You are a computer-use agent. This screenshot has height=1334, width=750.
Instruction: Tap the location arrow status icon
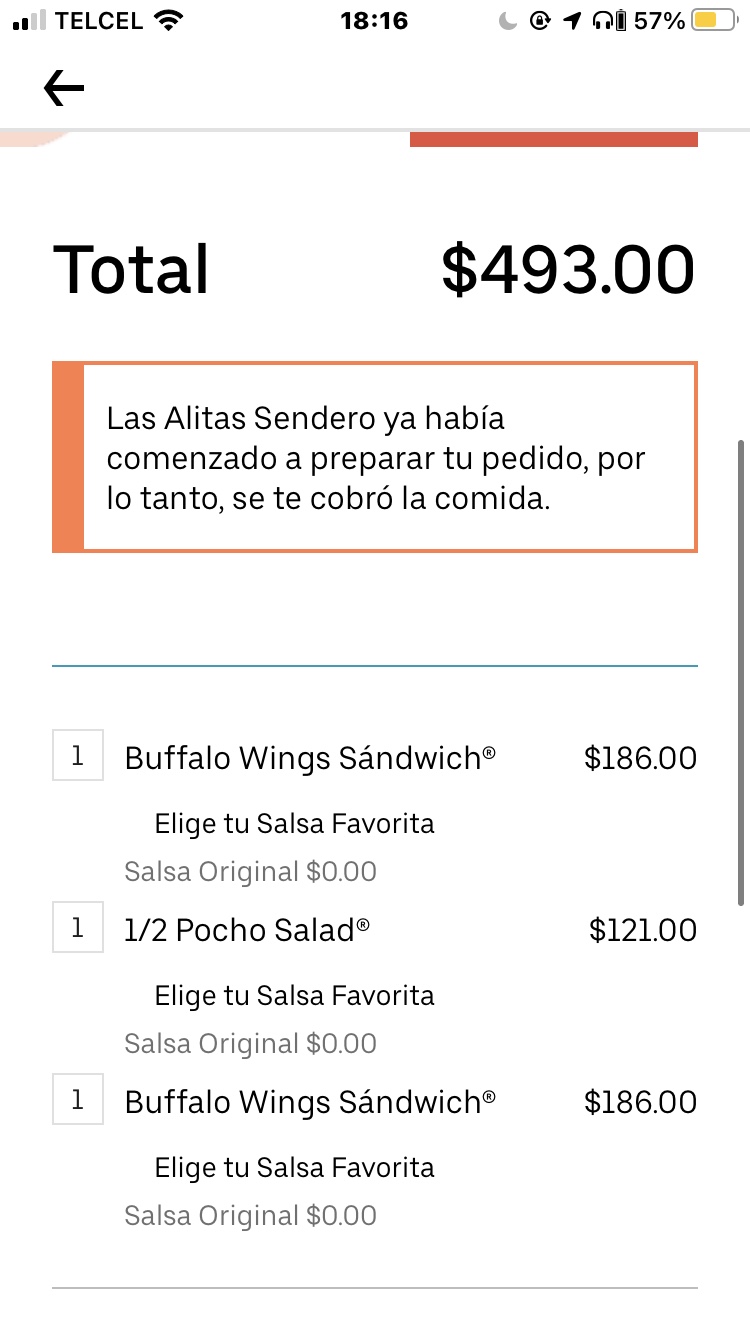572,20
